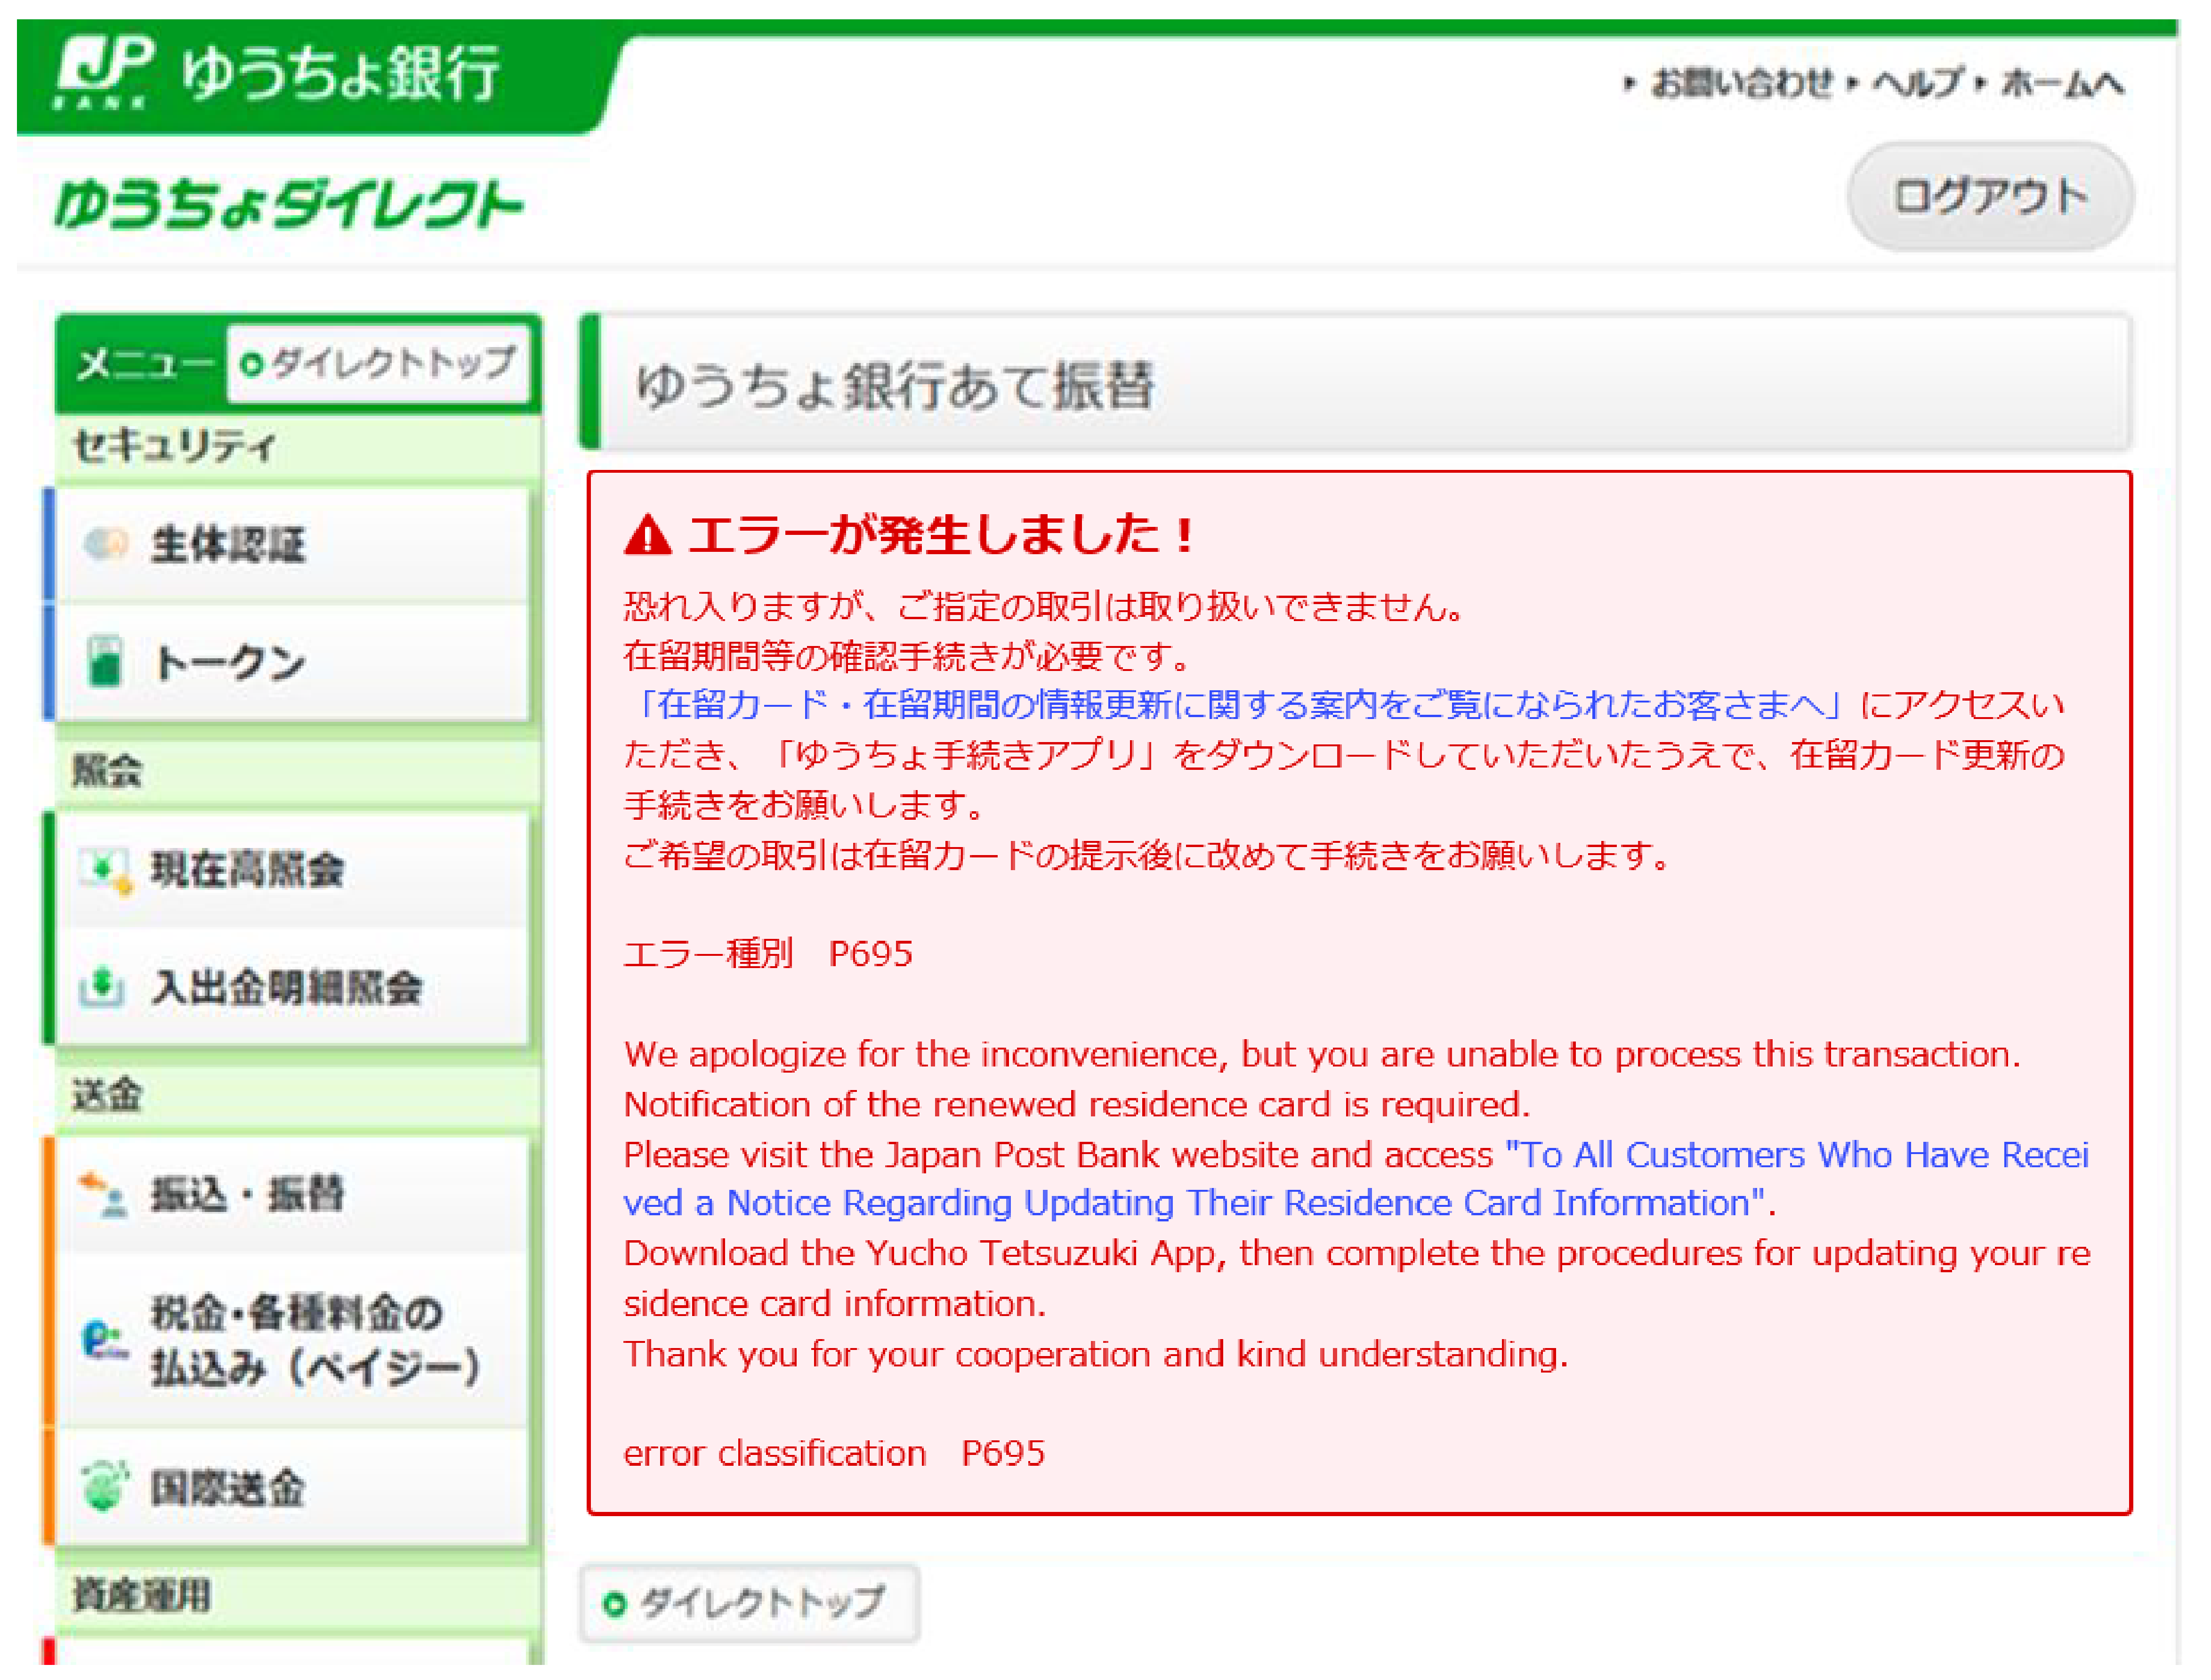Click the ゆうちょダイレクト logo
This screenshot has width=2211, height=1680.
290,204
